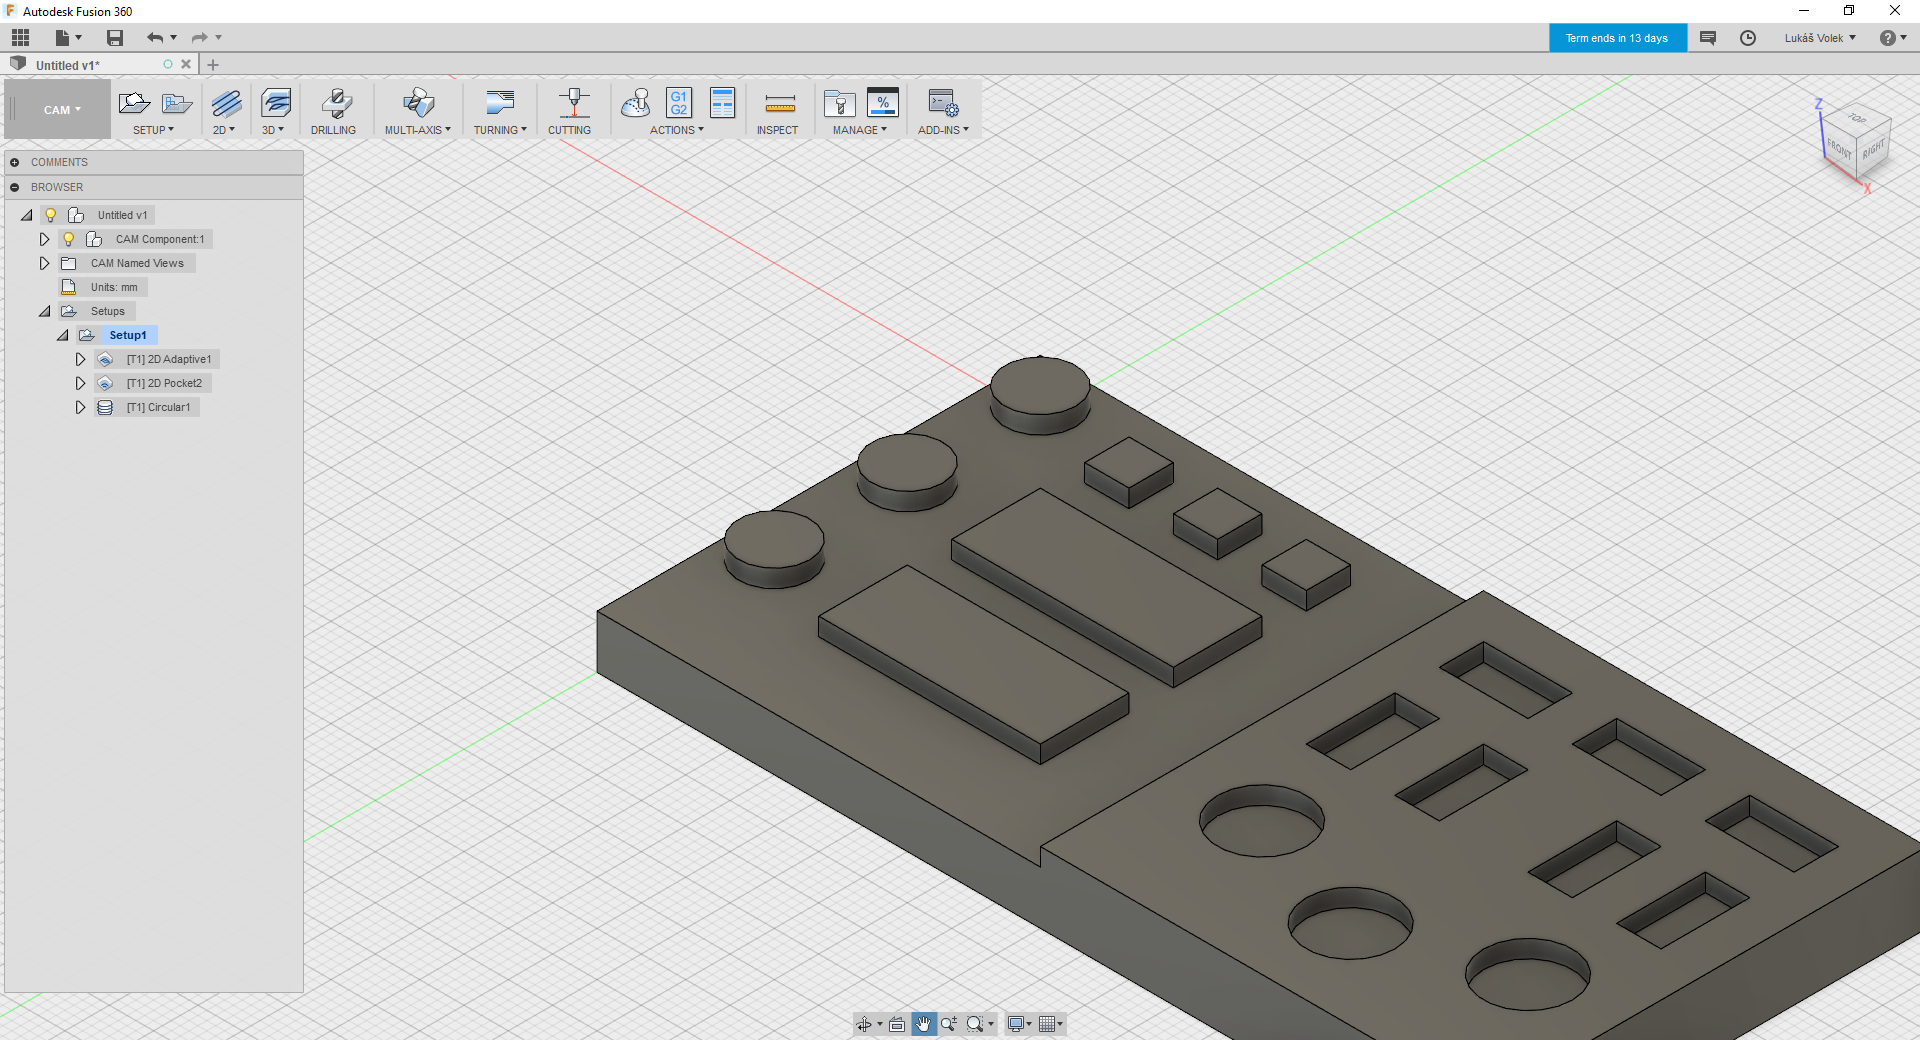
Task: Expand the 2D Adaptive1 operation
Action: (x=81, y=359)
